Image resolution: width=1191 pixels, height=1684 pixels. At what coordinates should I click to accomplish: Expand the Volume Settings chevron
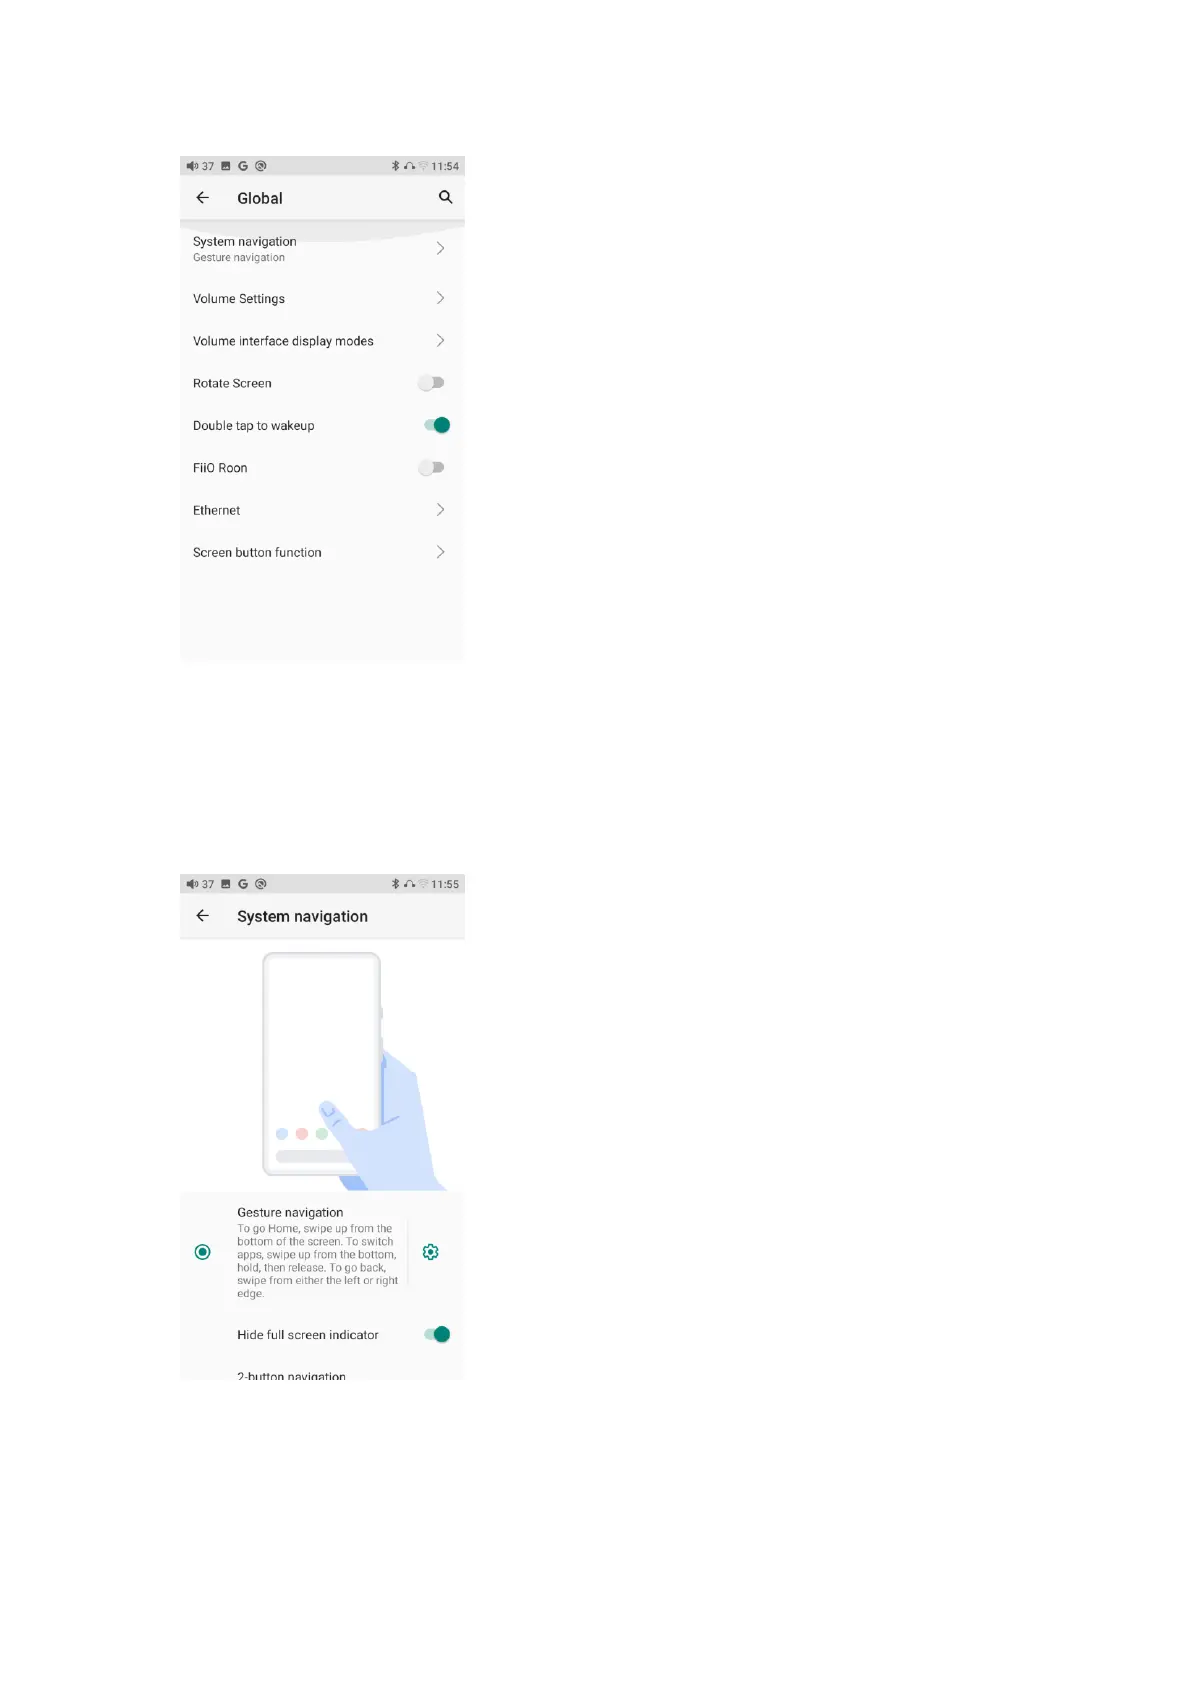click(440, 298)
